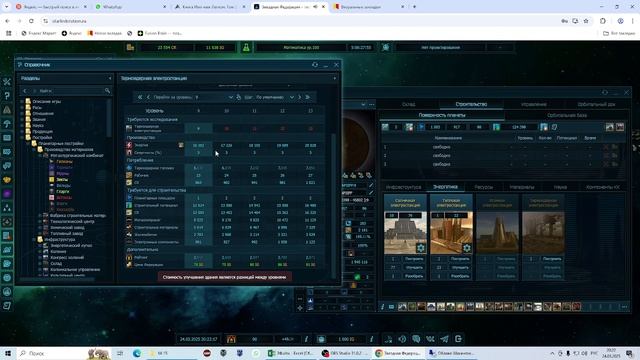Screen dimensions: 640x360
Task: Toggle the small icon beside the Энергия row
Action: coord(181,145)
